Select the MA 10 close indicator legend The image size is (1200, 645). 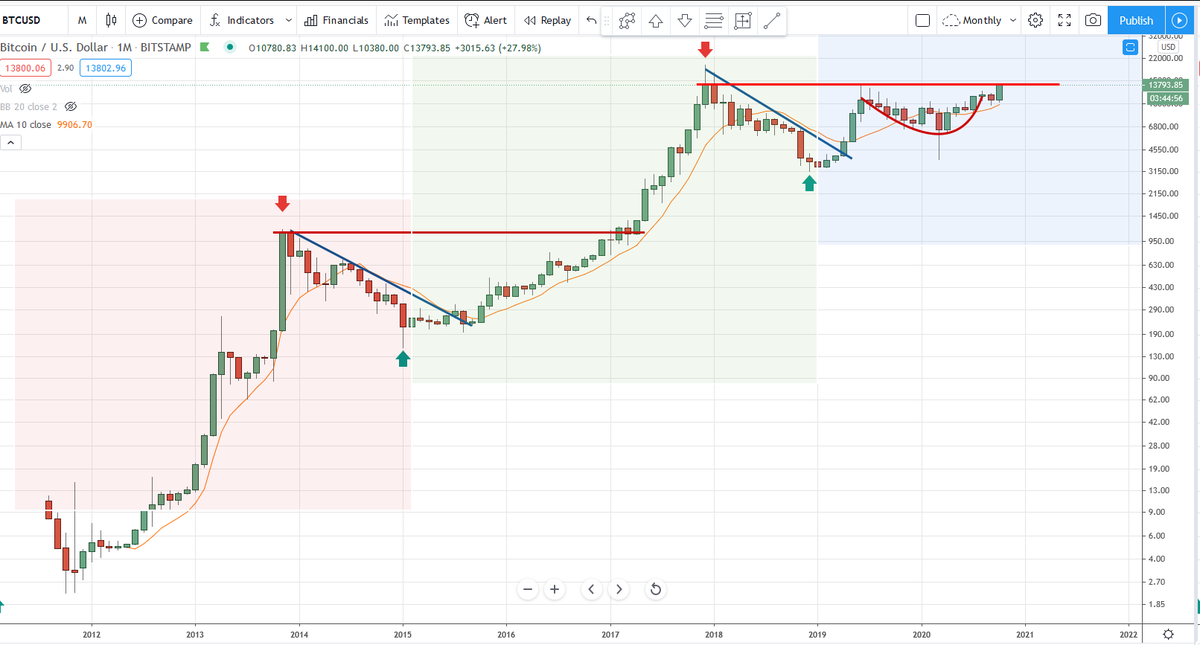tap(46, 124)
